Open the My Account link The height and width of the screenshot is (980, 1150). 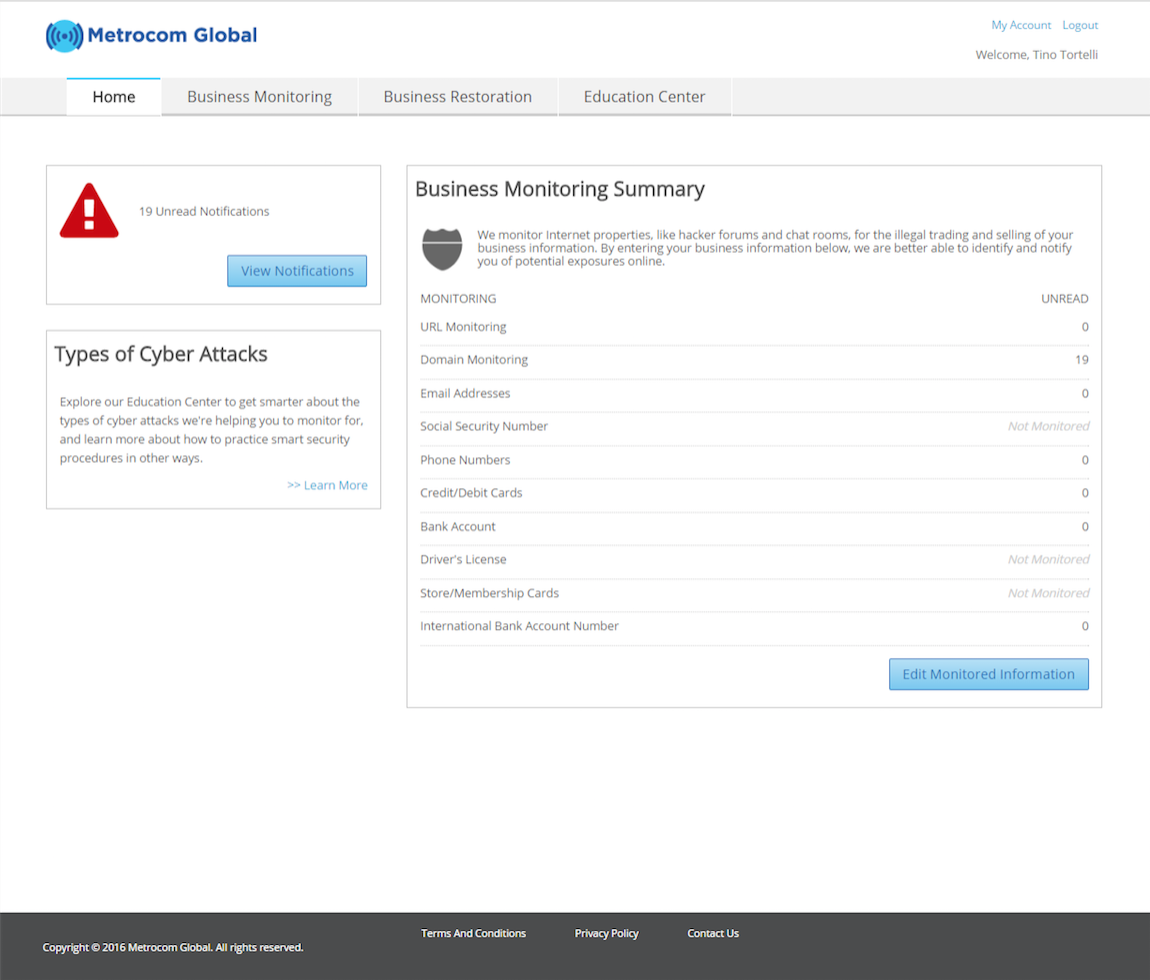(1021, 25)
